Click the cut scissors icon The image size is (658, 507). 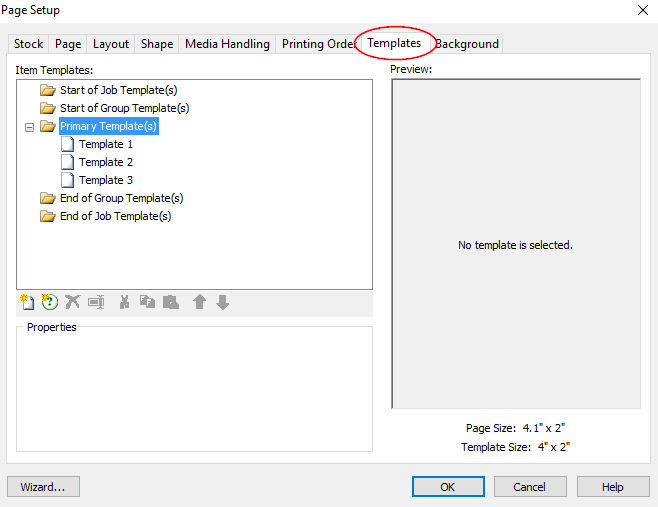pos(125,302)
